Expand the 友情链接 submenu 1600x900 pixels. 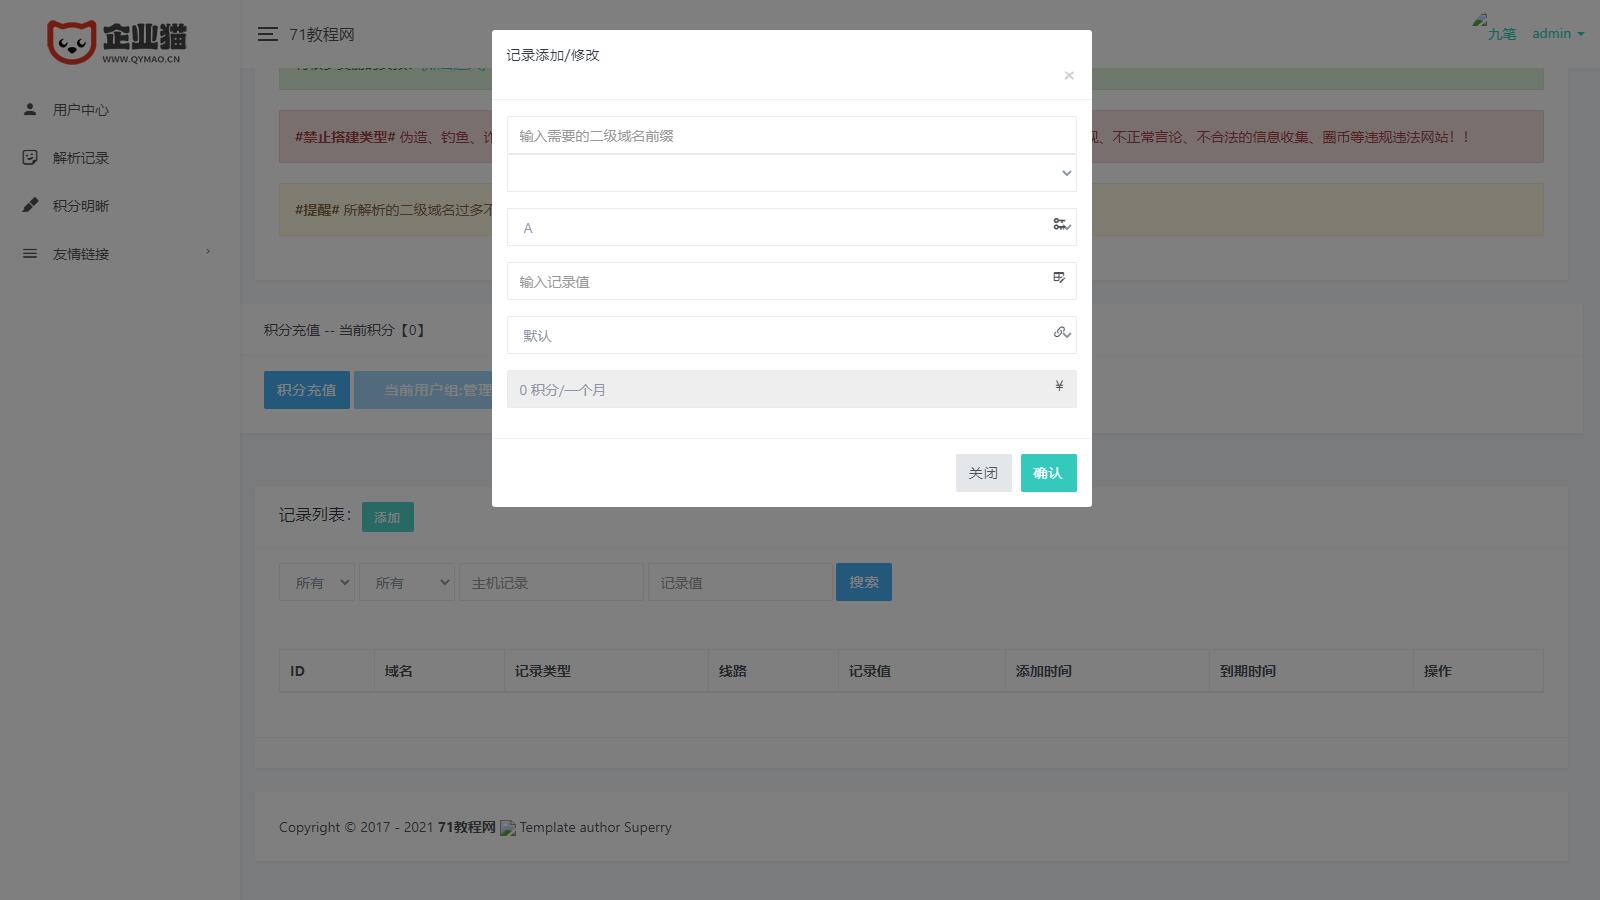coord(207,252)
